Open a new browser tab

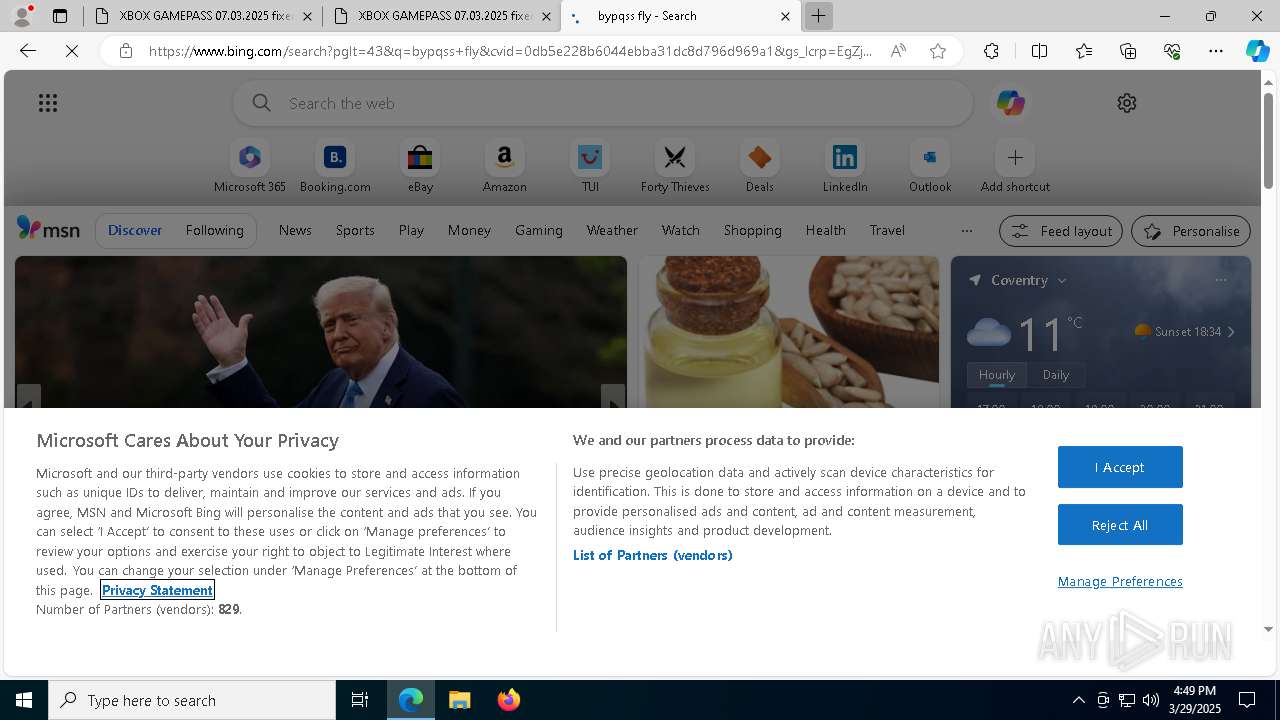818,16
